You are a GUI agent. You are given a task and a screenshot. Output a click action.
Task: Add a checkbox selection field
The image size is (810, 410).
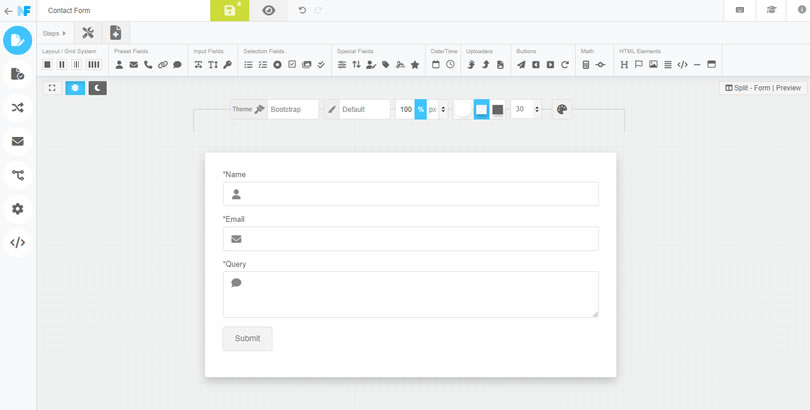click(x=292, y=65)
